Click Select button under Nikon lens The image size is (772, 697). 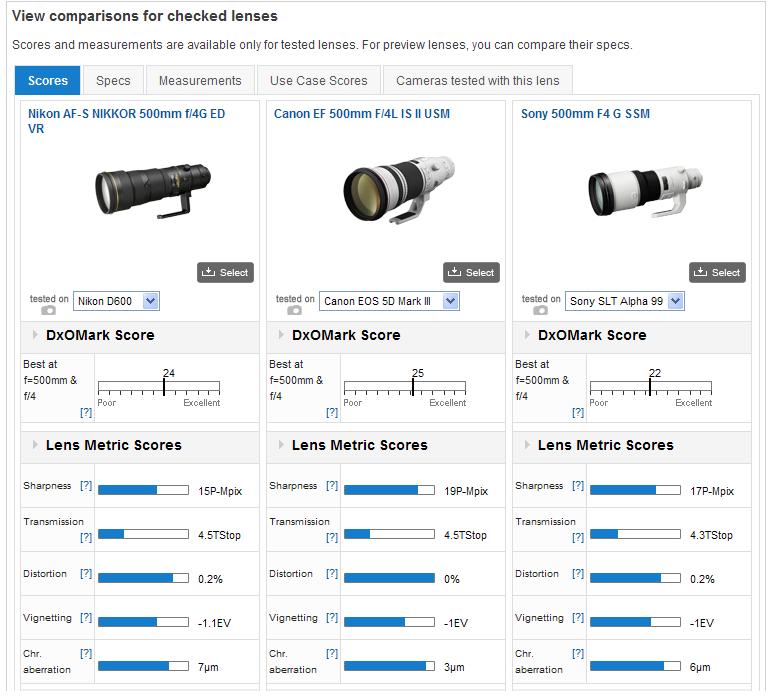point(225,272)
